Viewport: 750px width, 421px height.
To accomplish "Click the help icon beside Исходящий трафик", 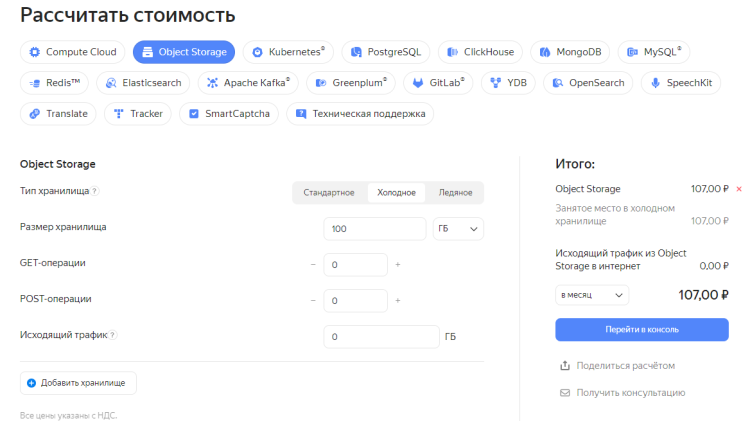I will click(113, 336).
